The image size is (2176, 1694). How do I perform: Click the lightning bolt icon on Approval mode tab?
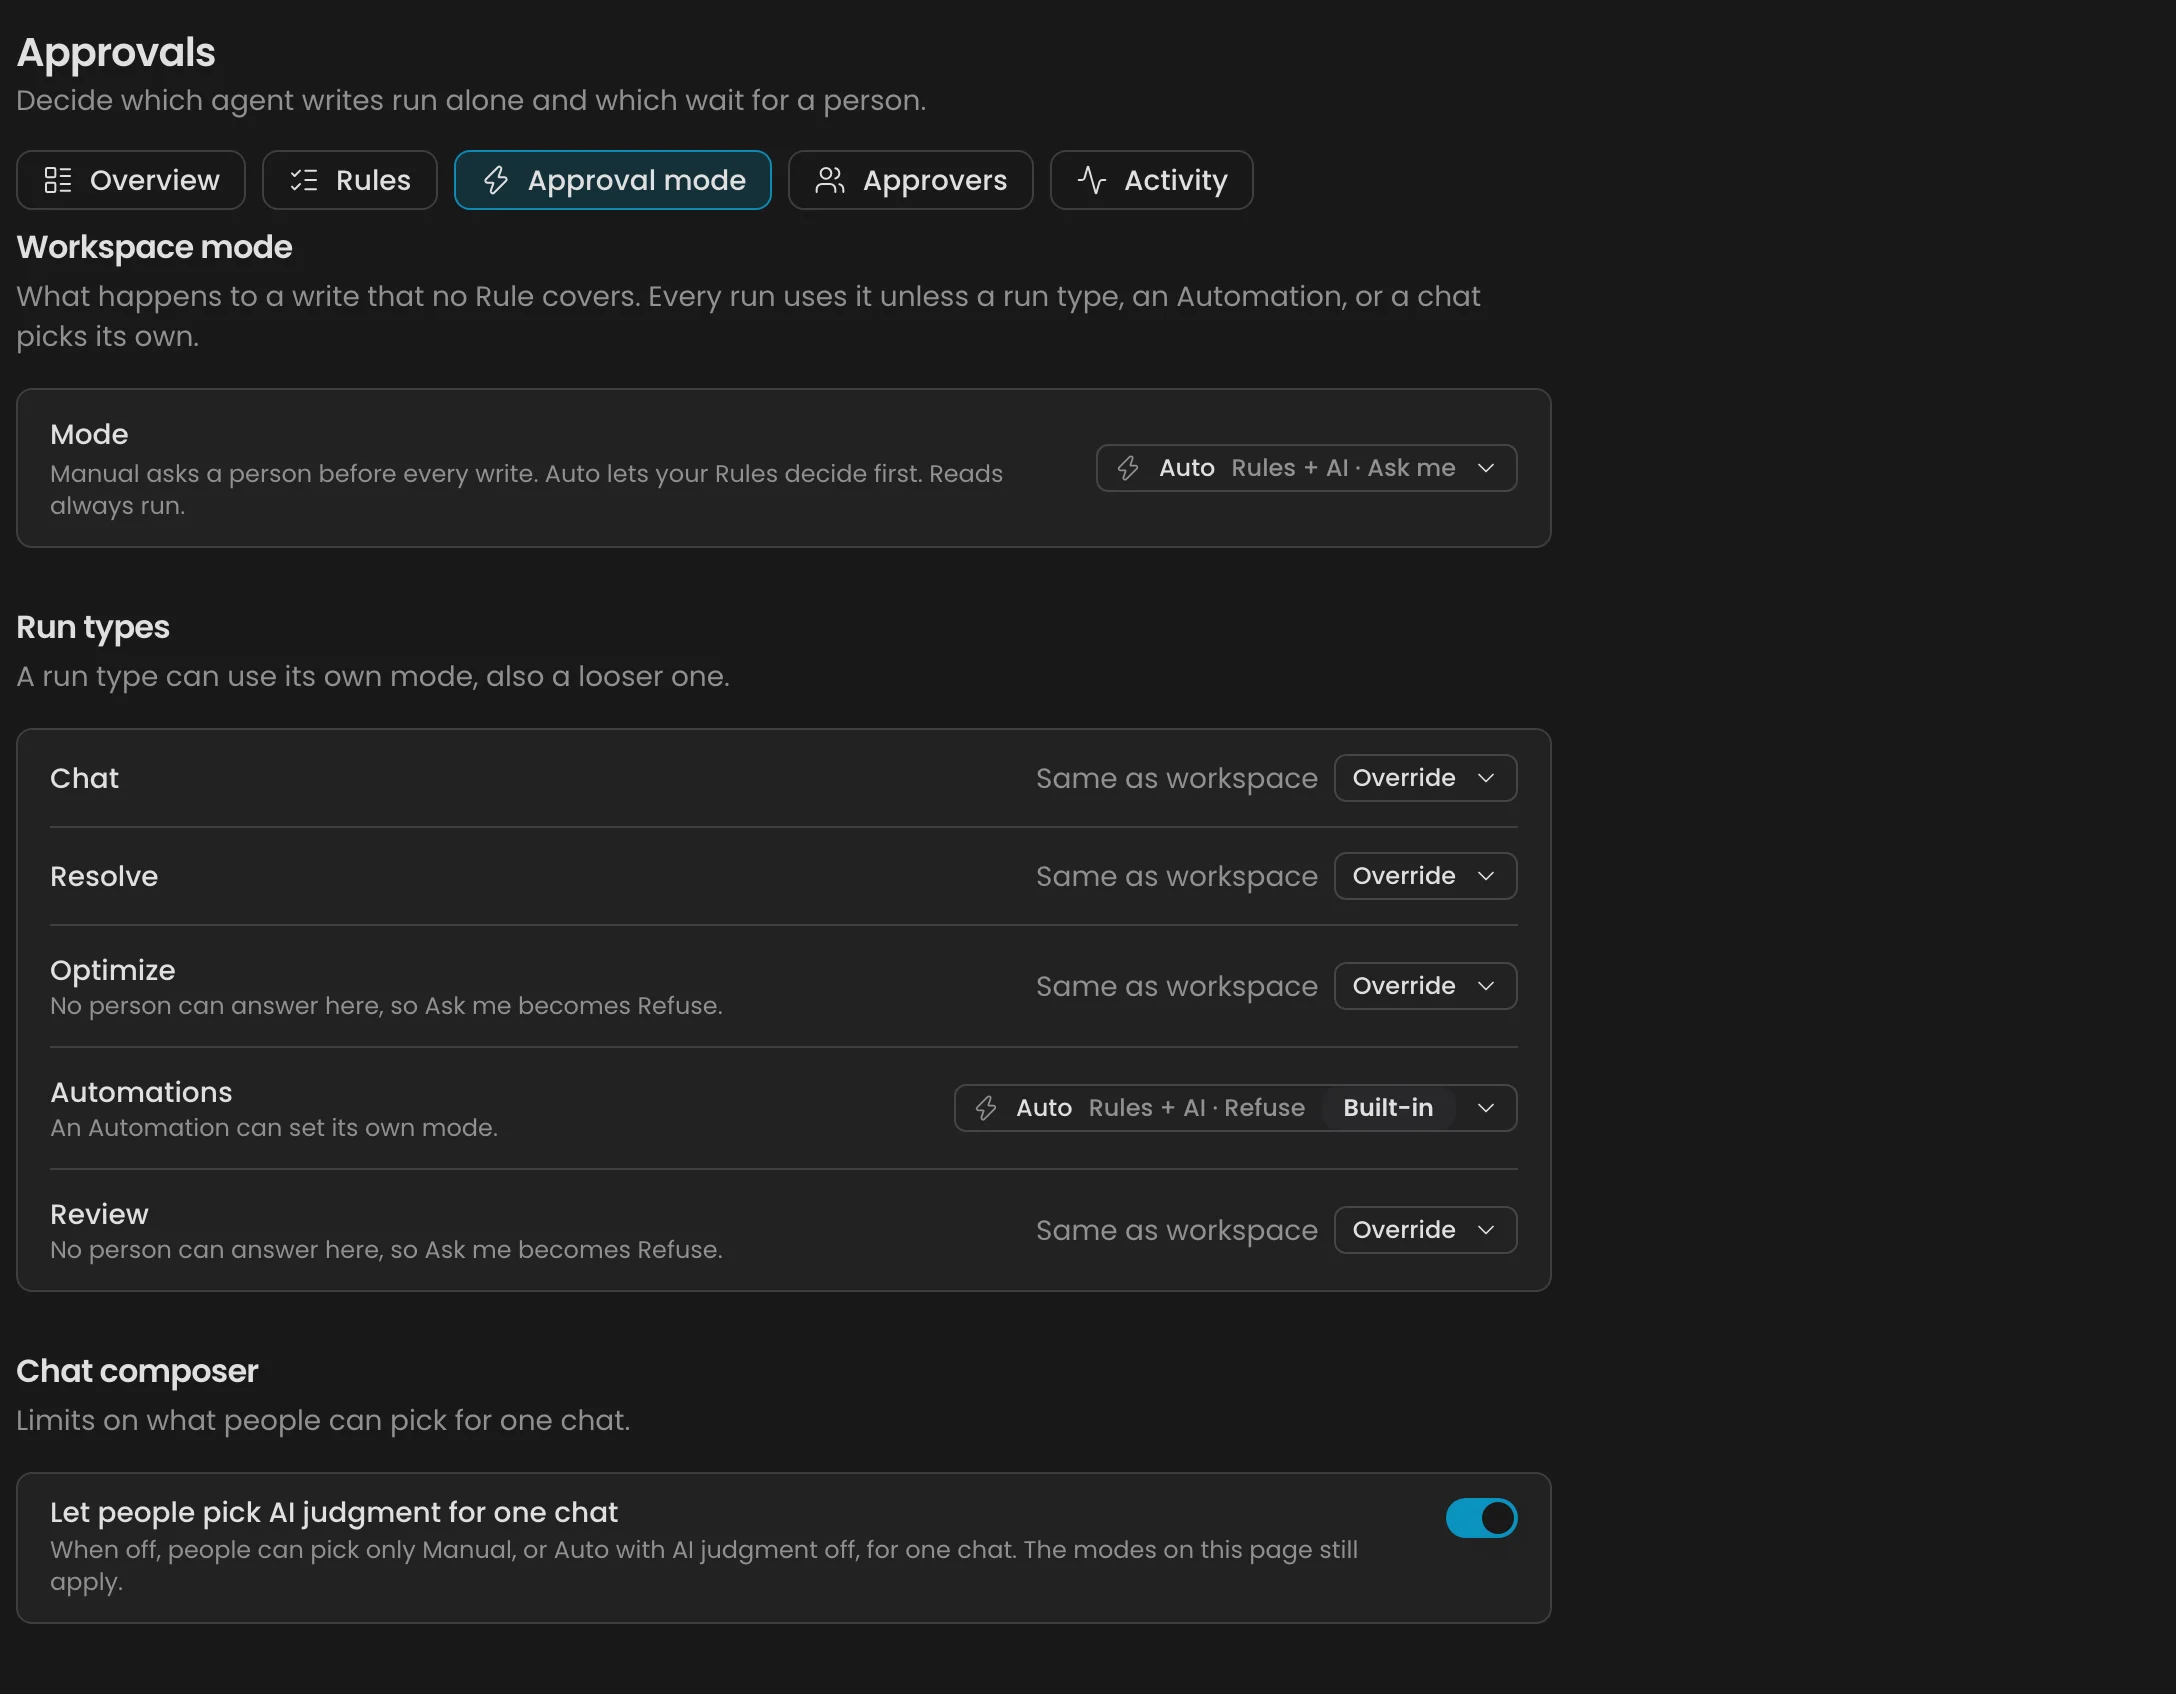[x=496, y=180]
